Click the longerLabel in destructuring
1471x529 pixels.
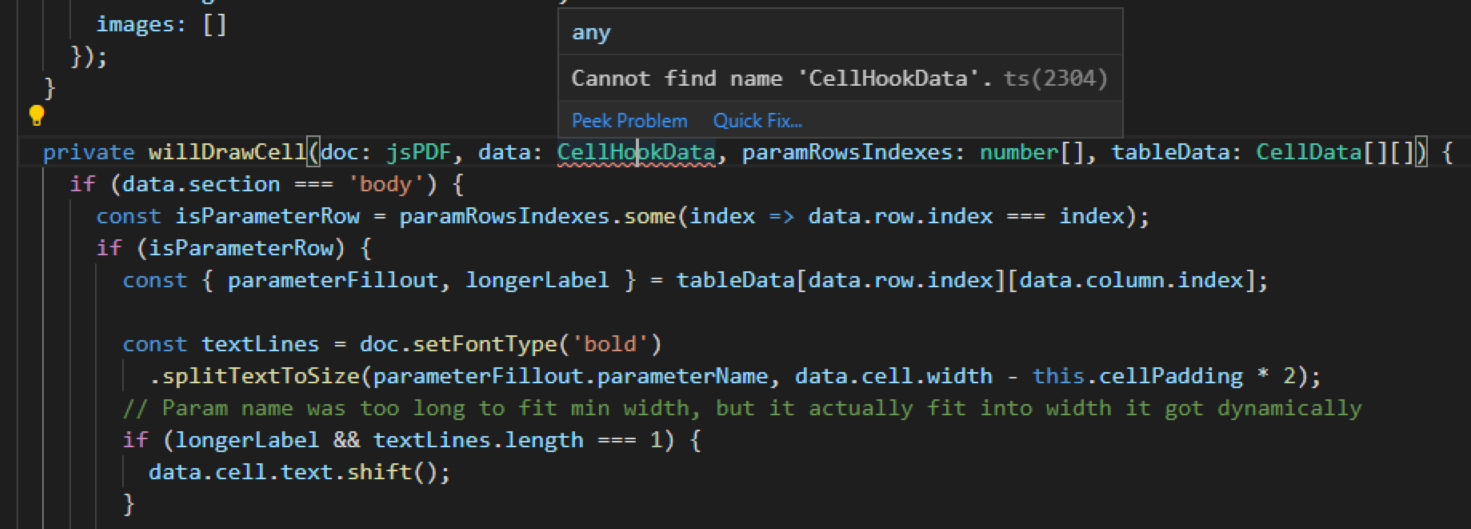coord(537,280)
